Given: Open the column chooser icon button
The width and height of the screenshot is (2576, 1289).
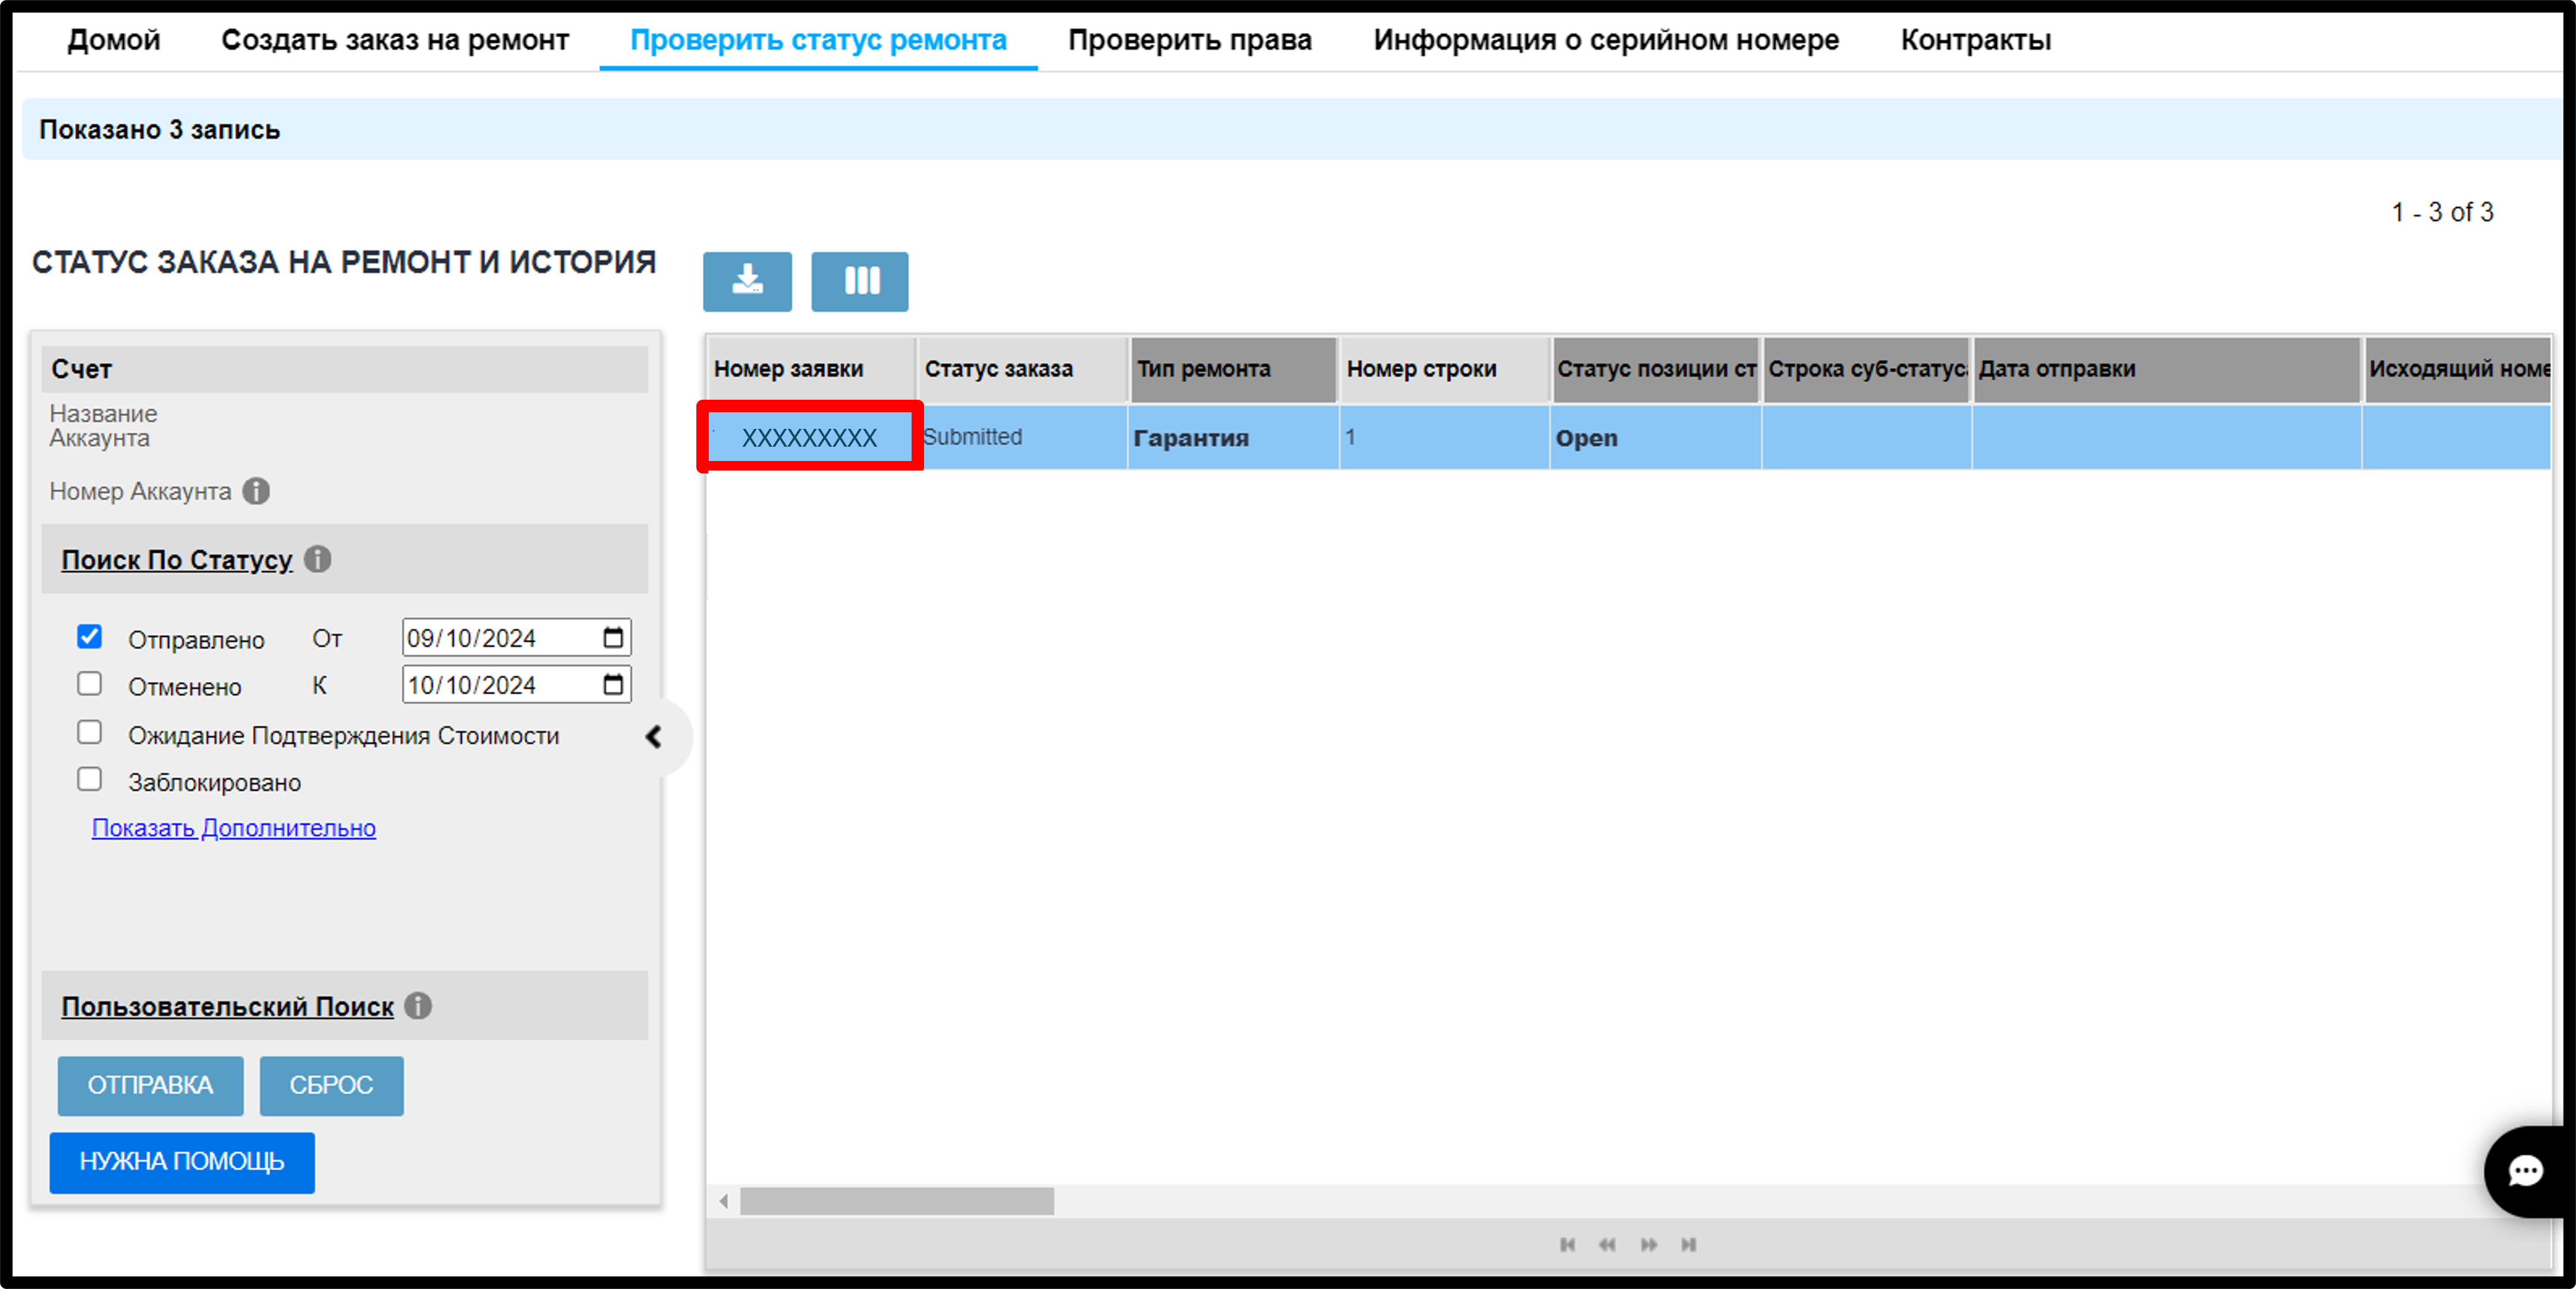Looking at the screenshot, I should pyautogui.click(x=859, y=281).
